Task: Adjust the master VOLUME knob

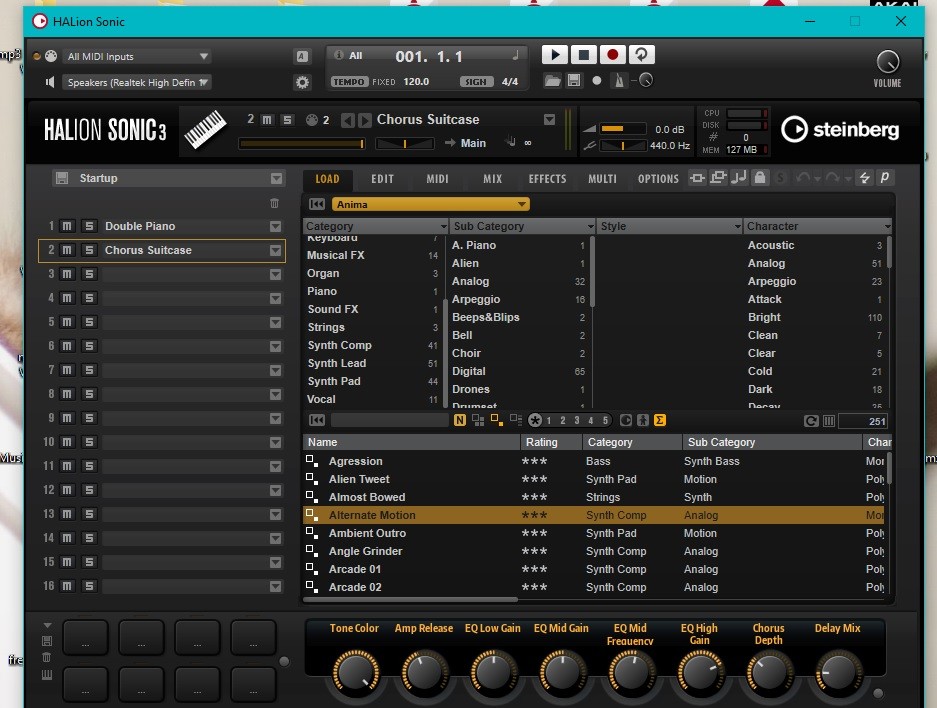Action: [887, 62]
